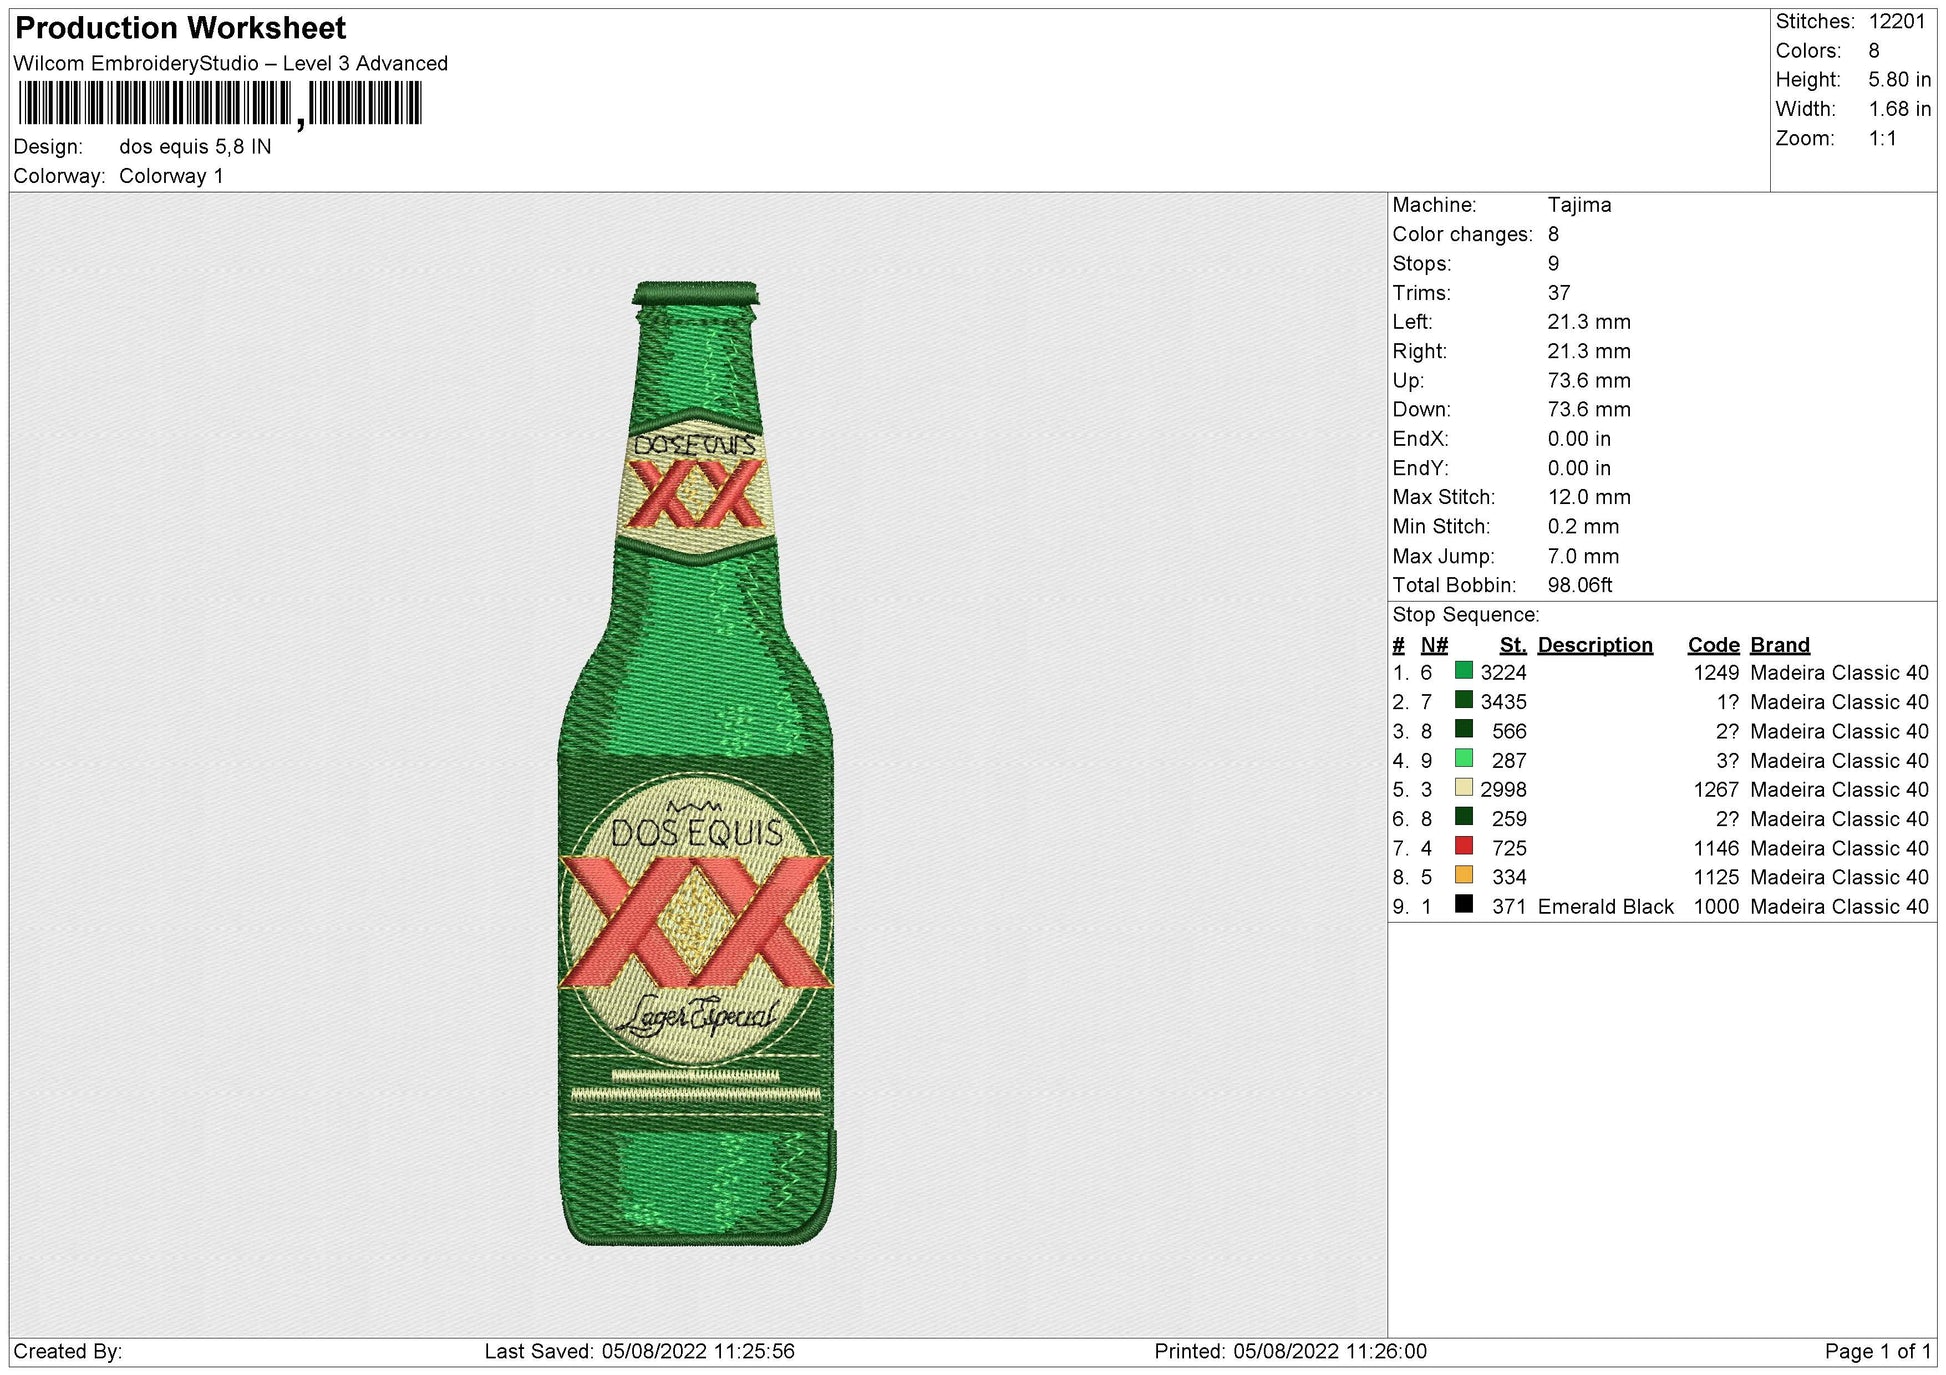Select the dark green swatch beside 3435
1946x1375 pixels.
(x=1464, y=700)
